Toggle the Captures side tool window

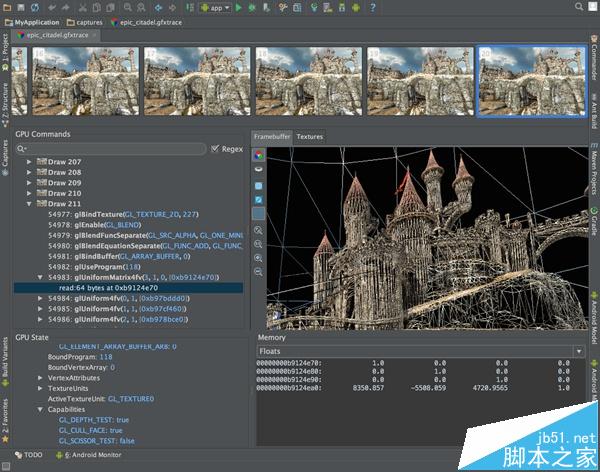[x=5, y=157]
